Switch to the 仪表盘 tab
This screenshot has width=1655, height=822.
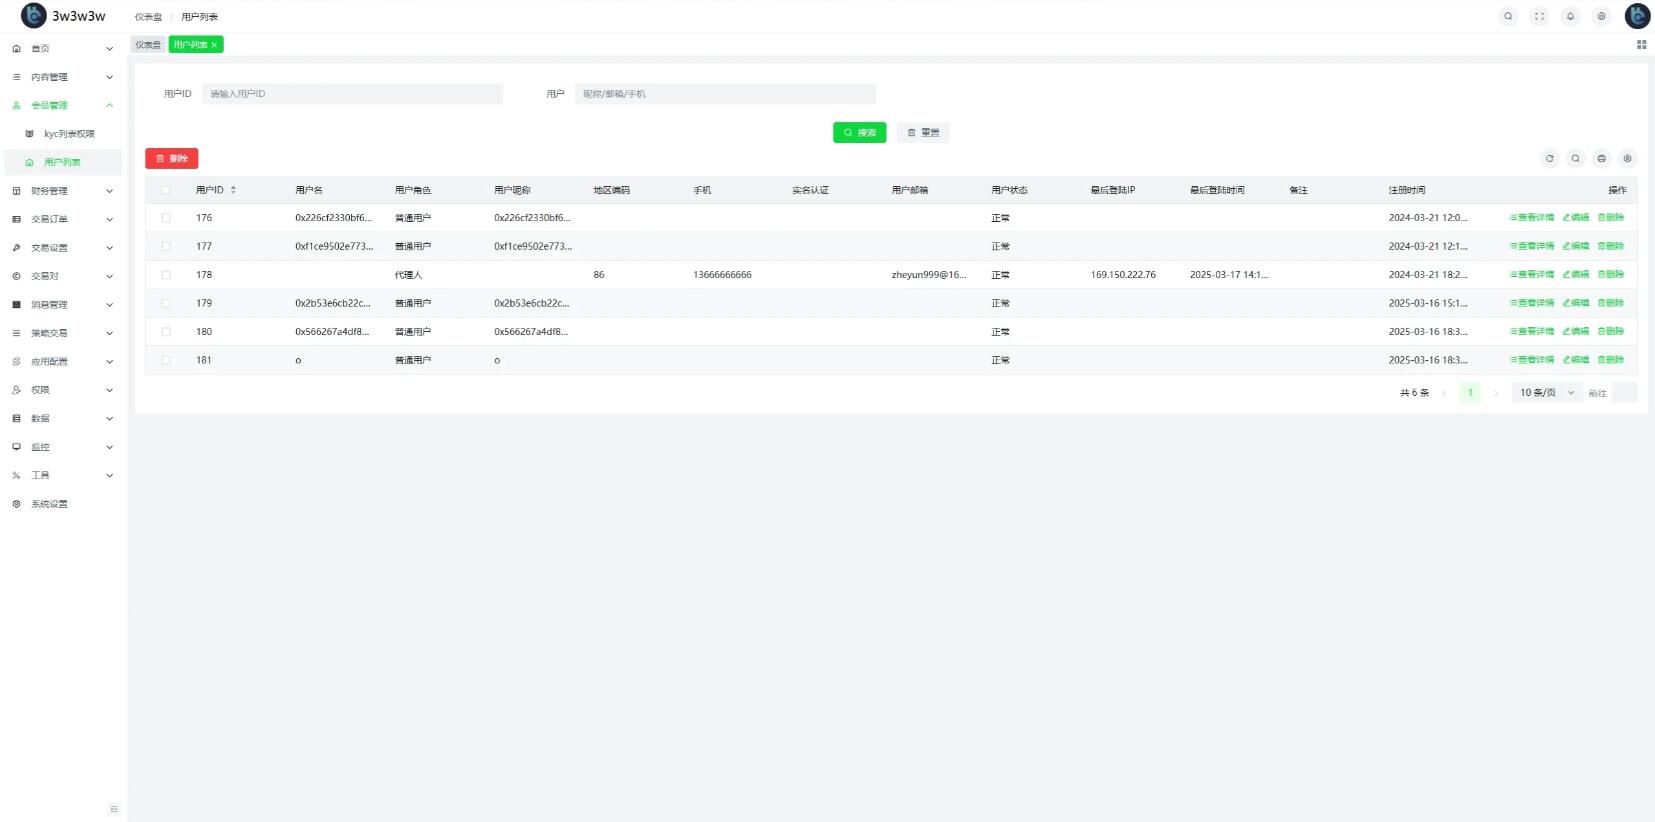pyautogui.click(x=148, y=45)
